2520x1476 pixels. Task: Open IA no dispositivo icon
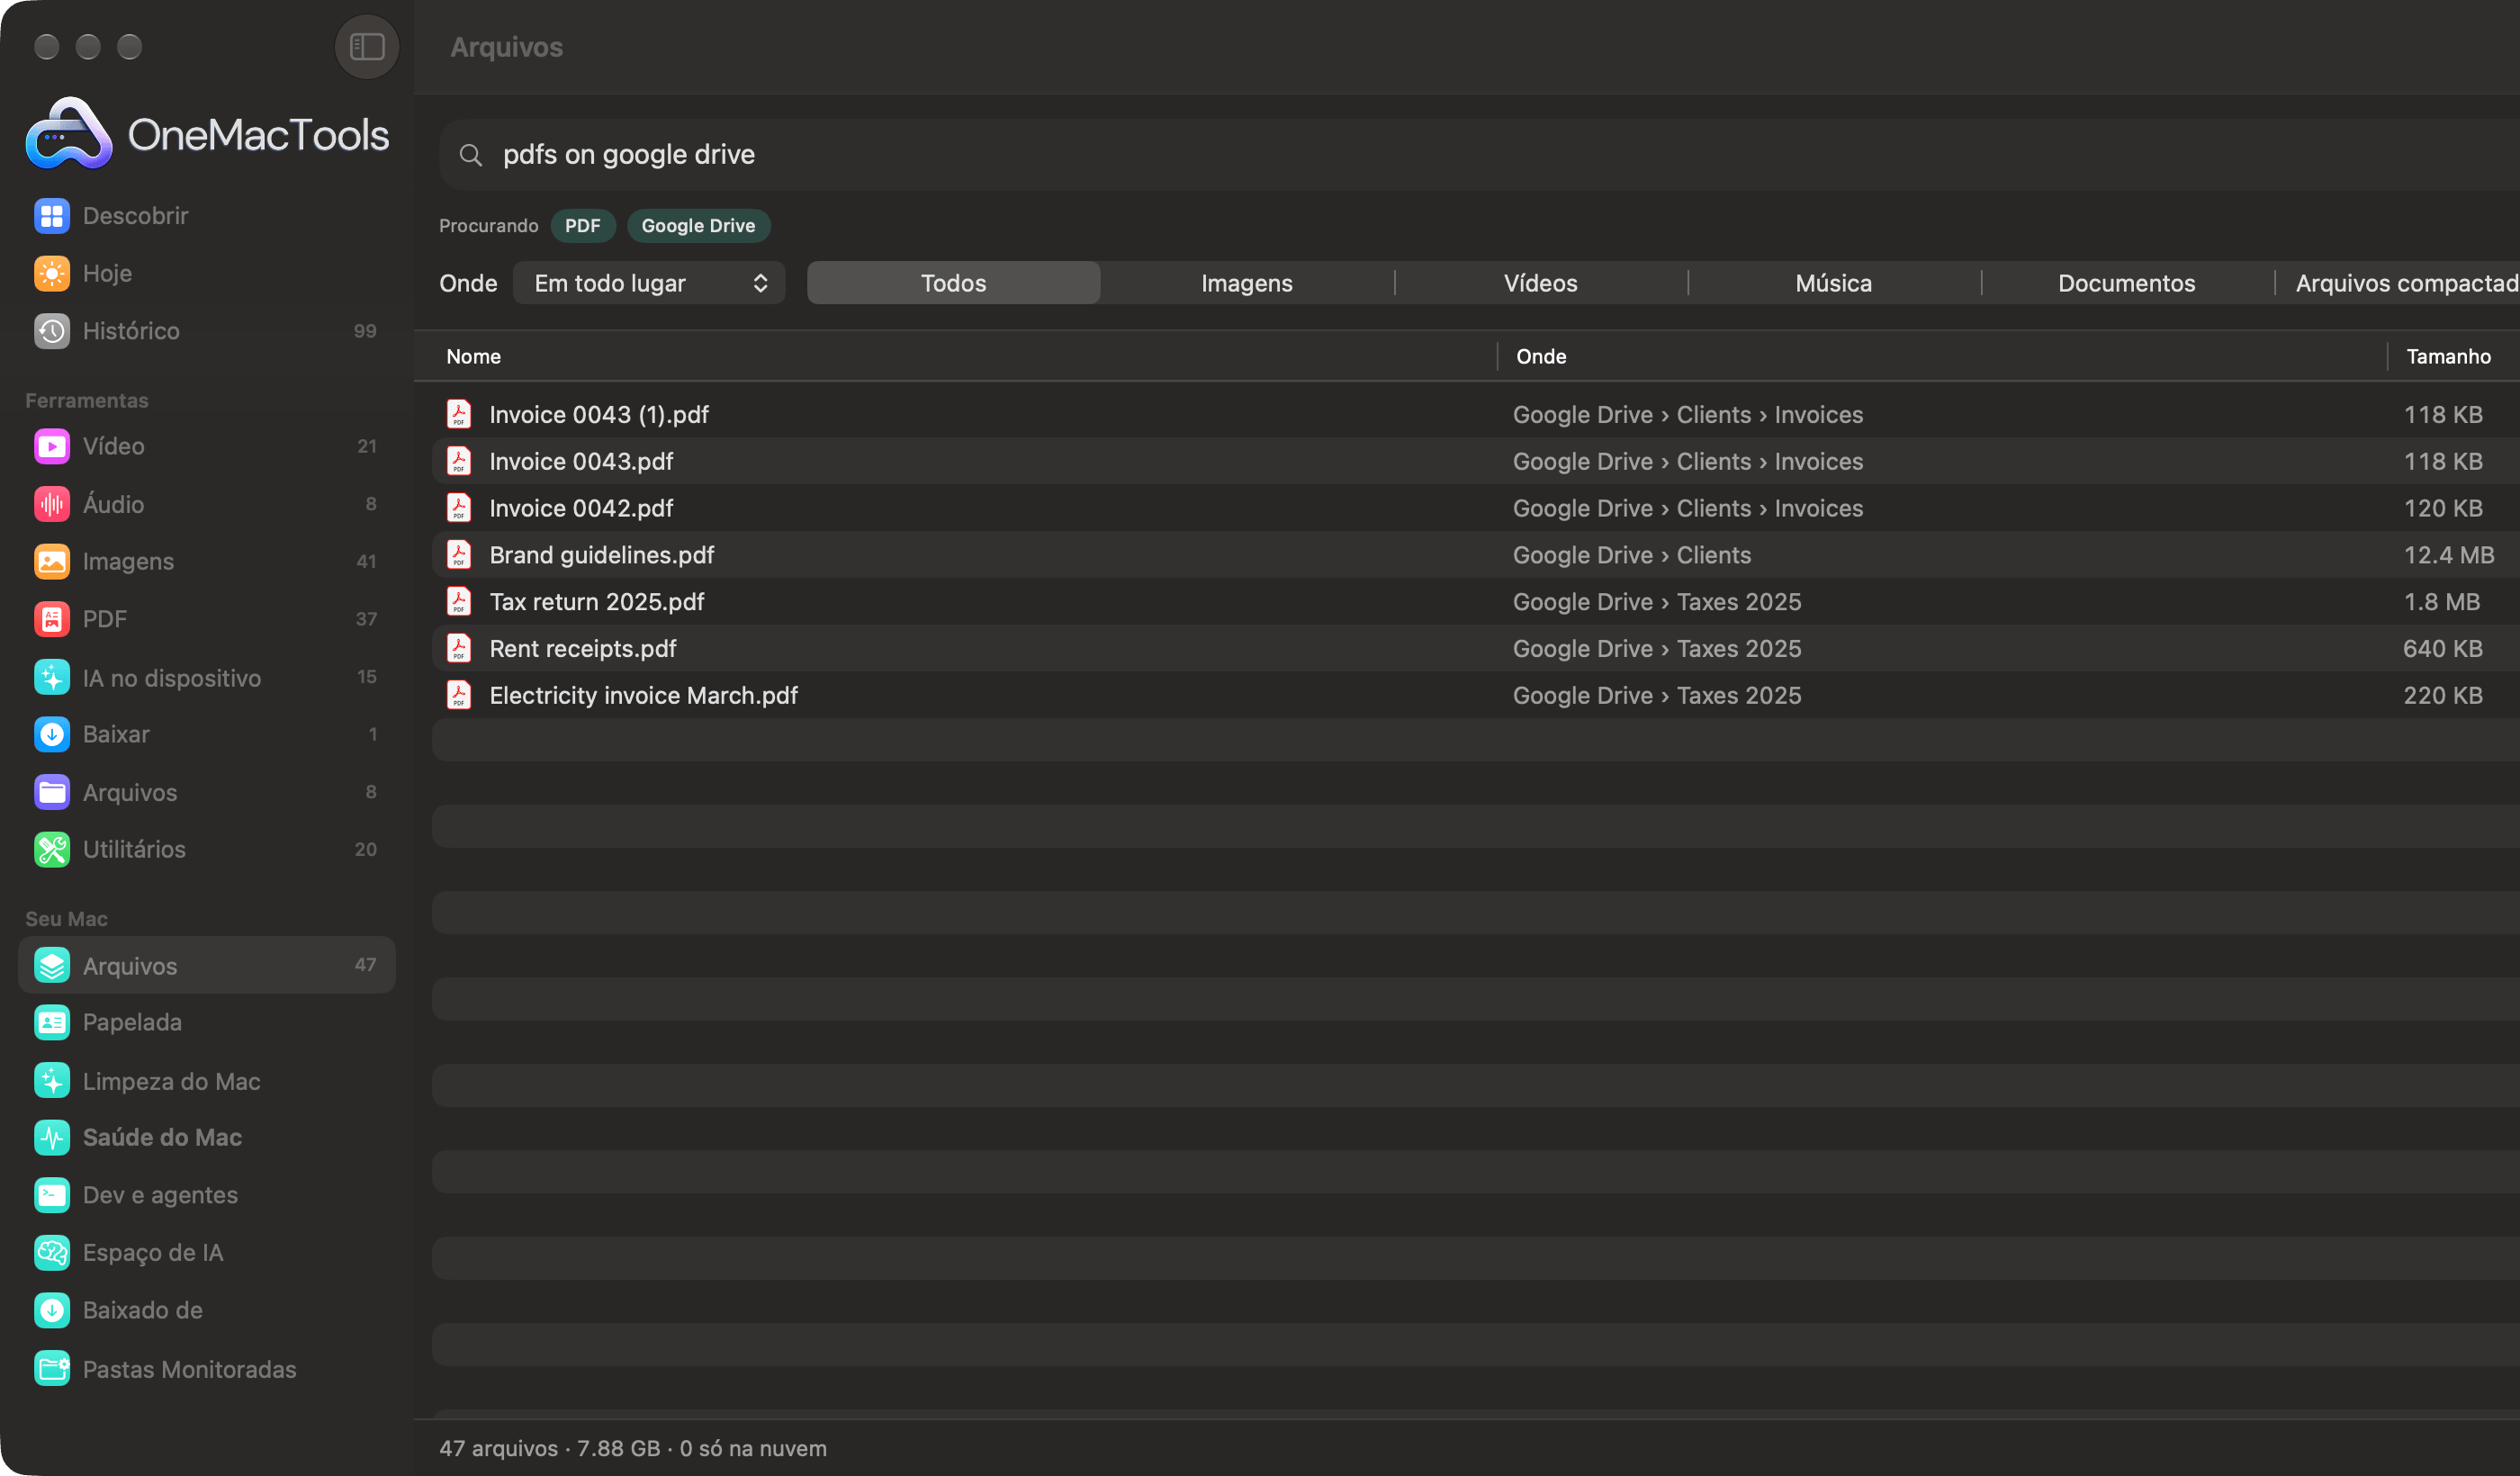pos(52,677)
